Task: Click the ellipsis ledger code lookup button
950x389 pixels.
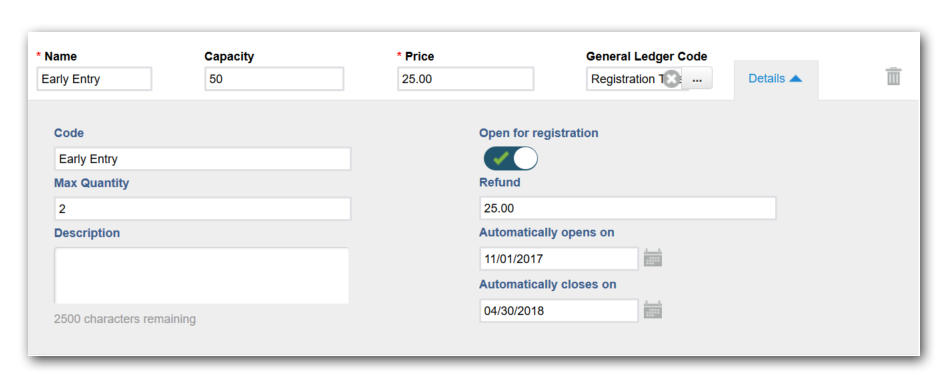Action: 697,79
